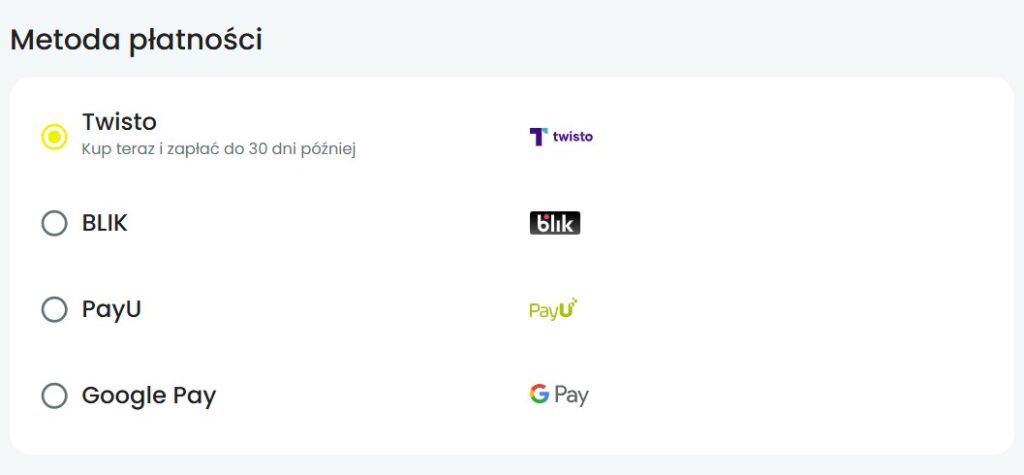Click the colorful Google G icon

coord(540,394)
